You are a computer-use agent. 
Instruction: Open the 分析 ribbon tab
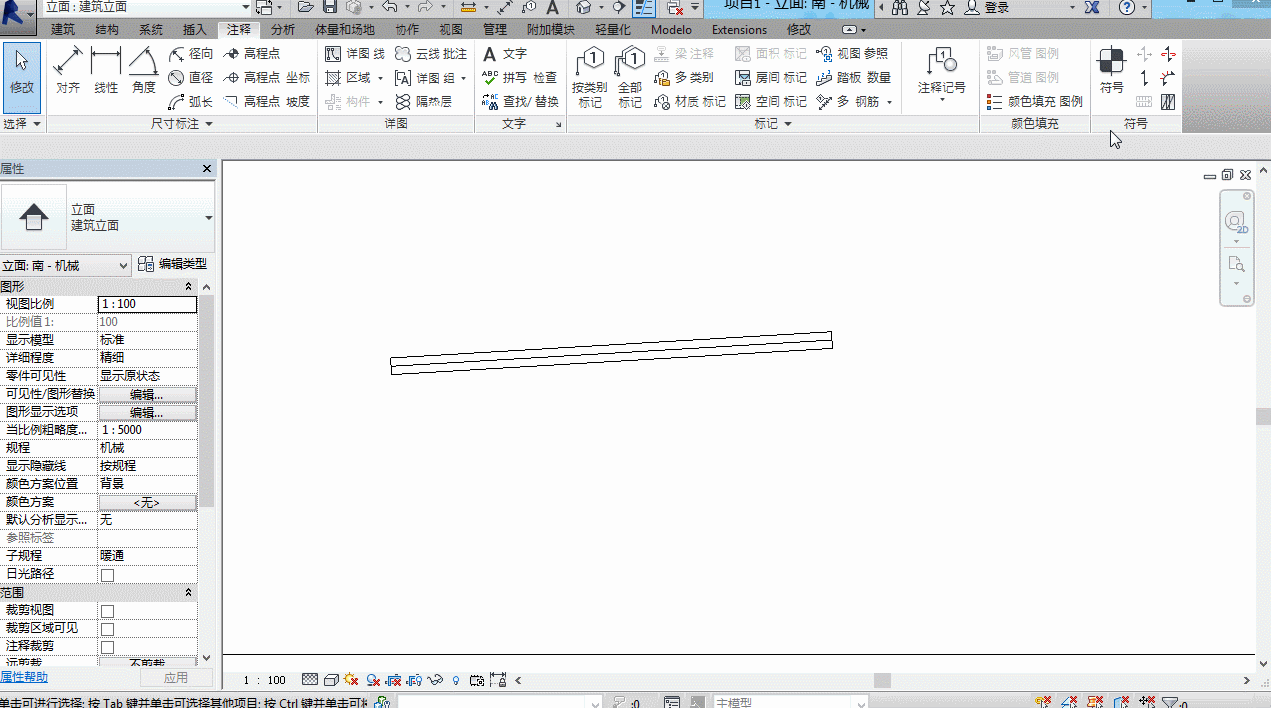[x=283, y=30]
